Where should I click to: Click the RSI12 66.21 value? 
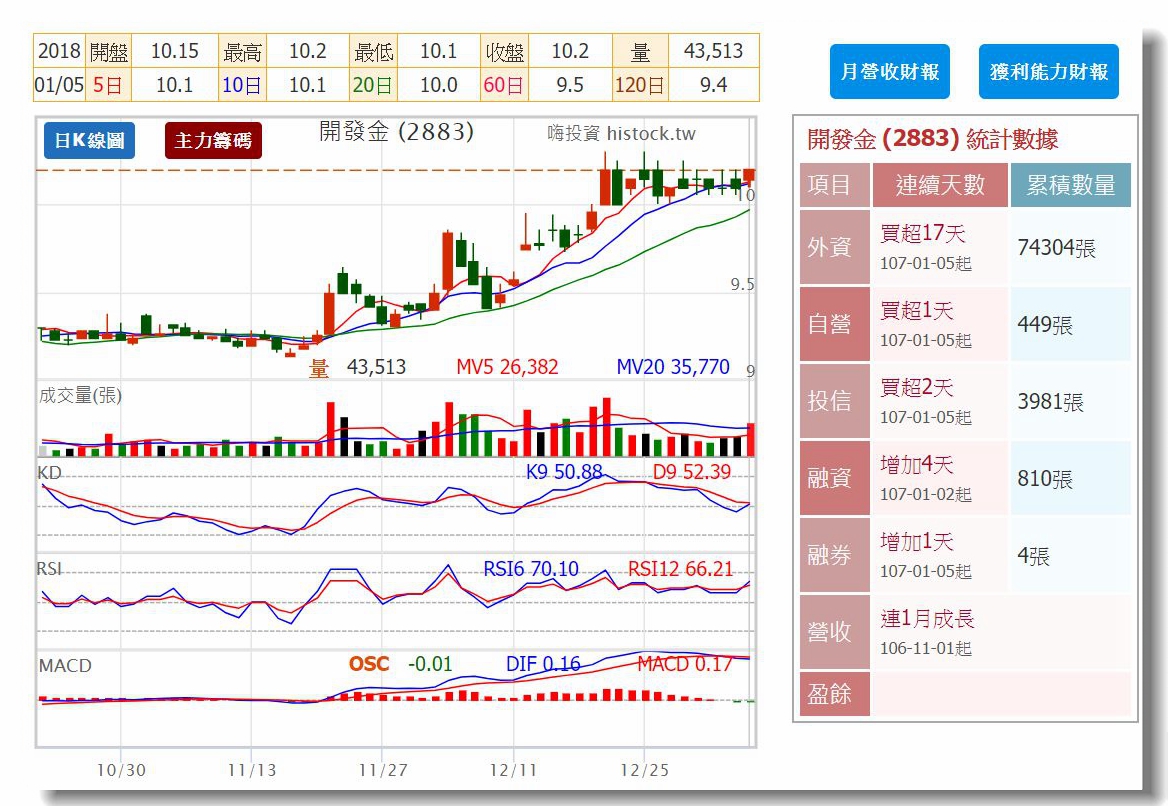(681, 569)
